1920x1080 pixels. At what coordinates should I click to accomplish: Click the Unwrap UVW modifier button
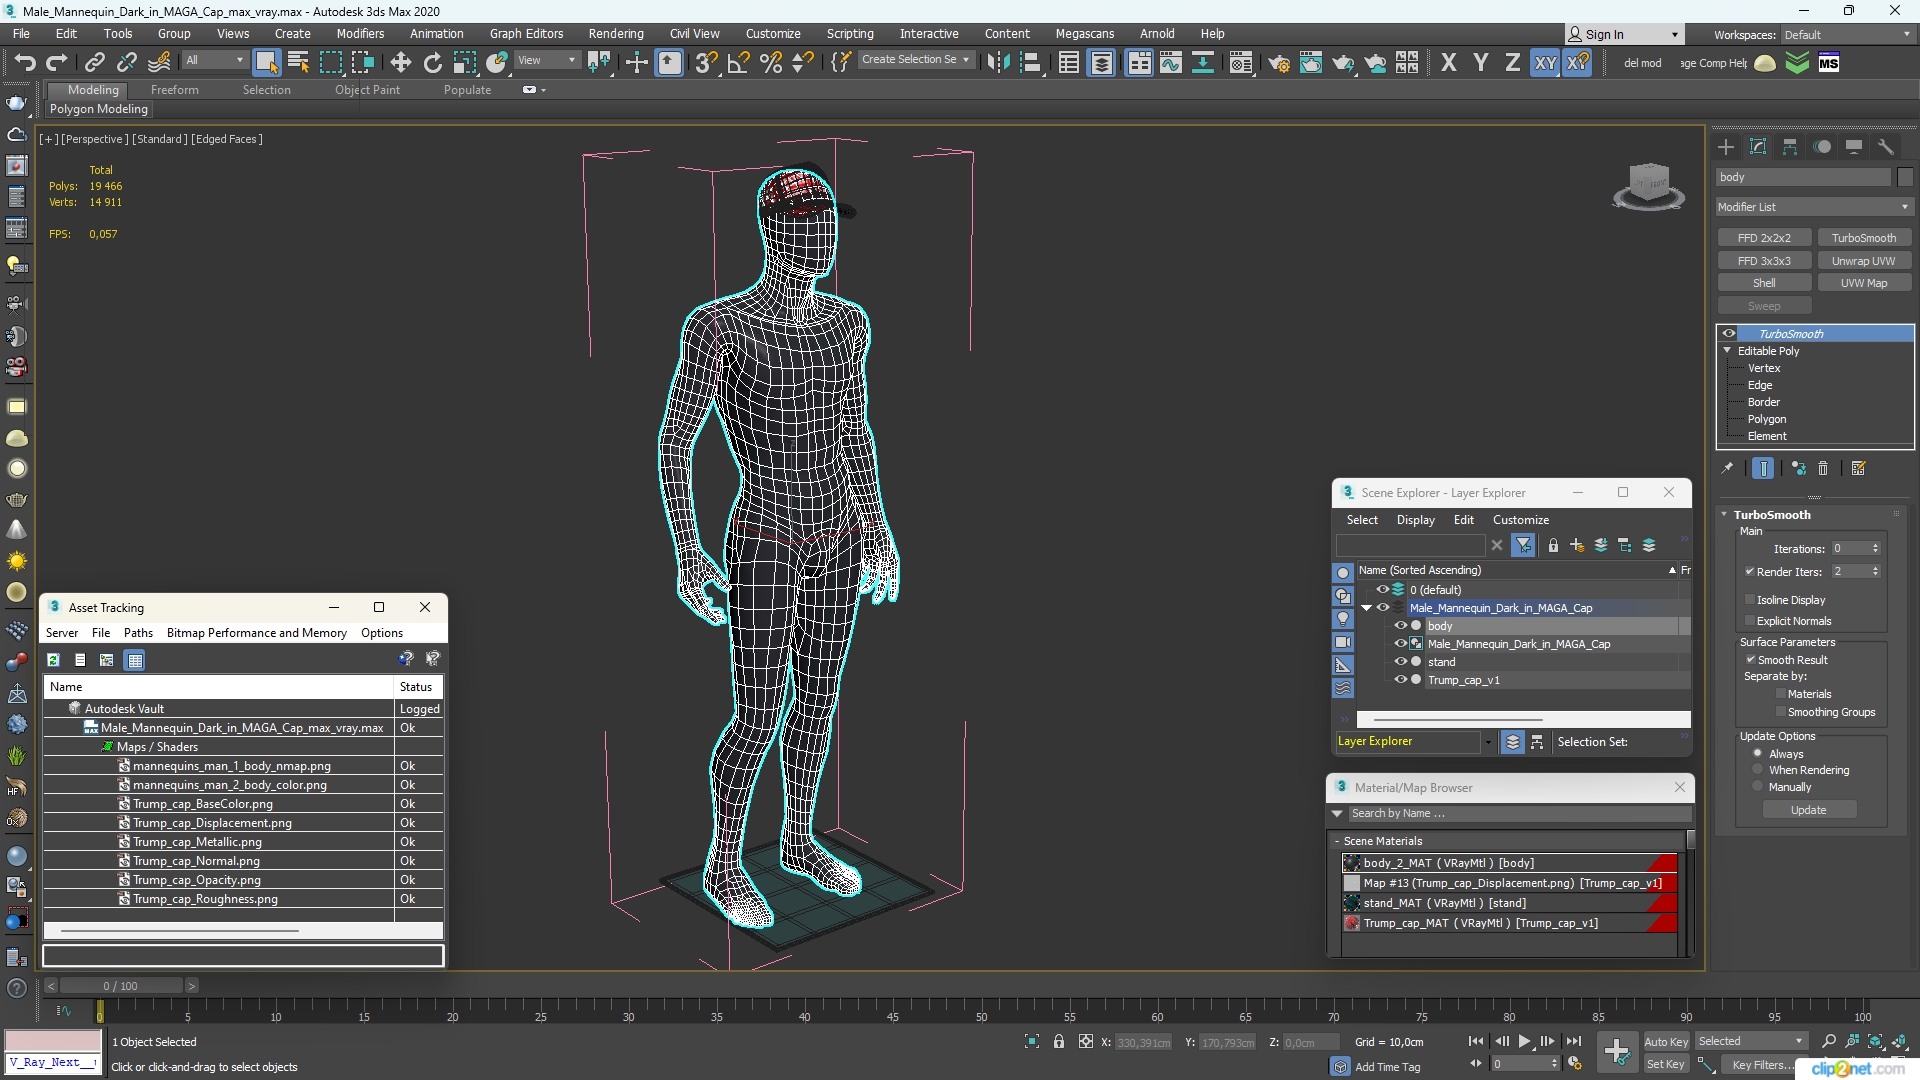[x=1863, y=261]
